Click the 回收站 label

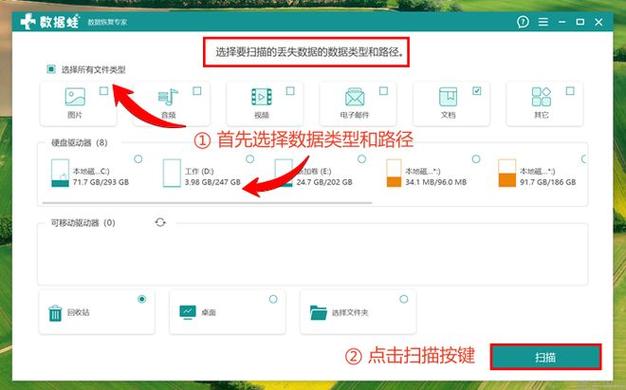pos(78,312)
